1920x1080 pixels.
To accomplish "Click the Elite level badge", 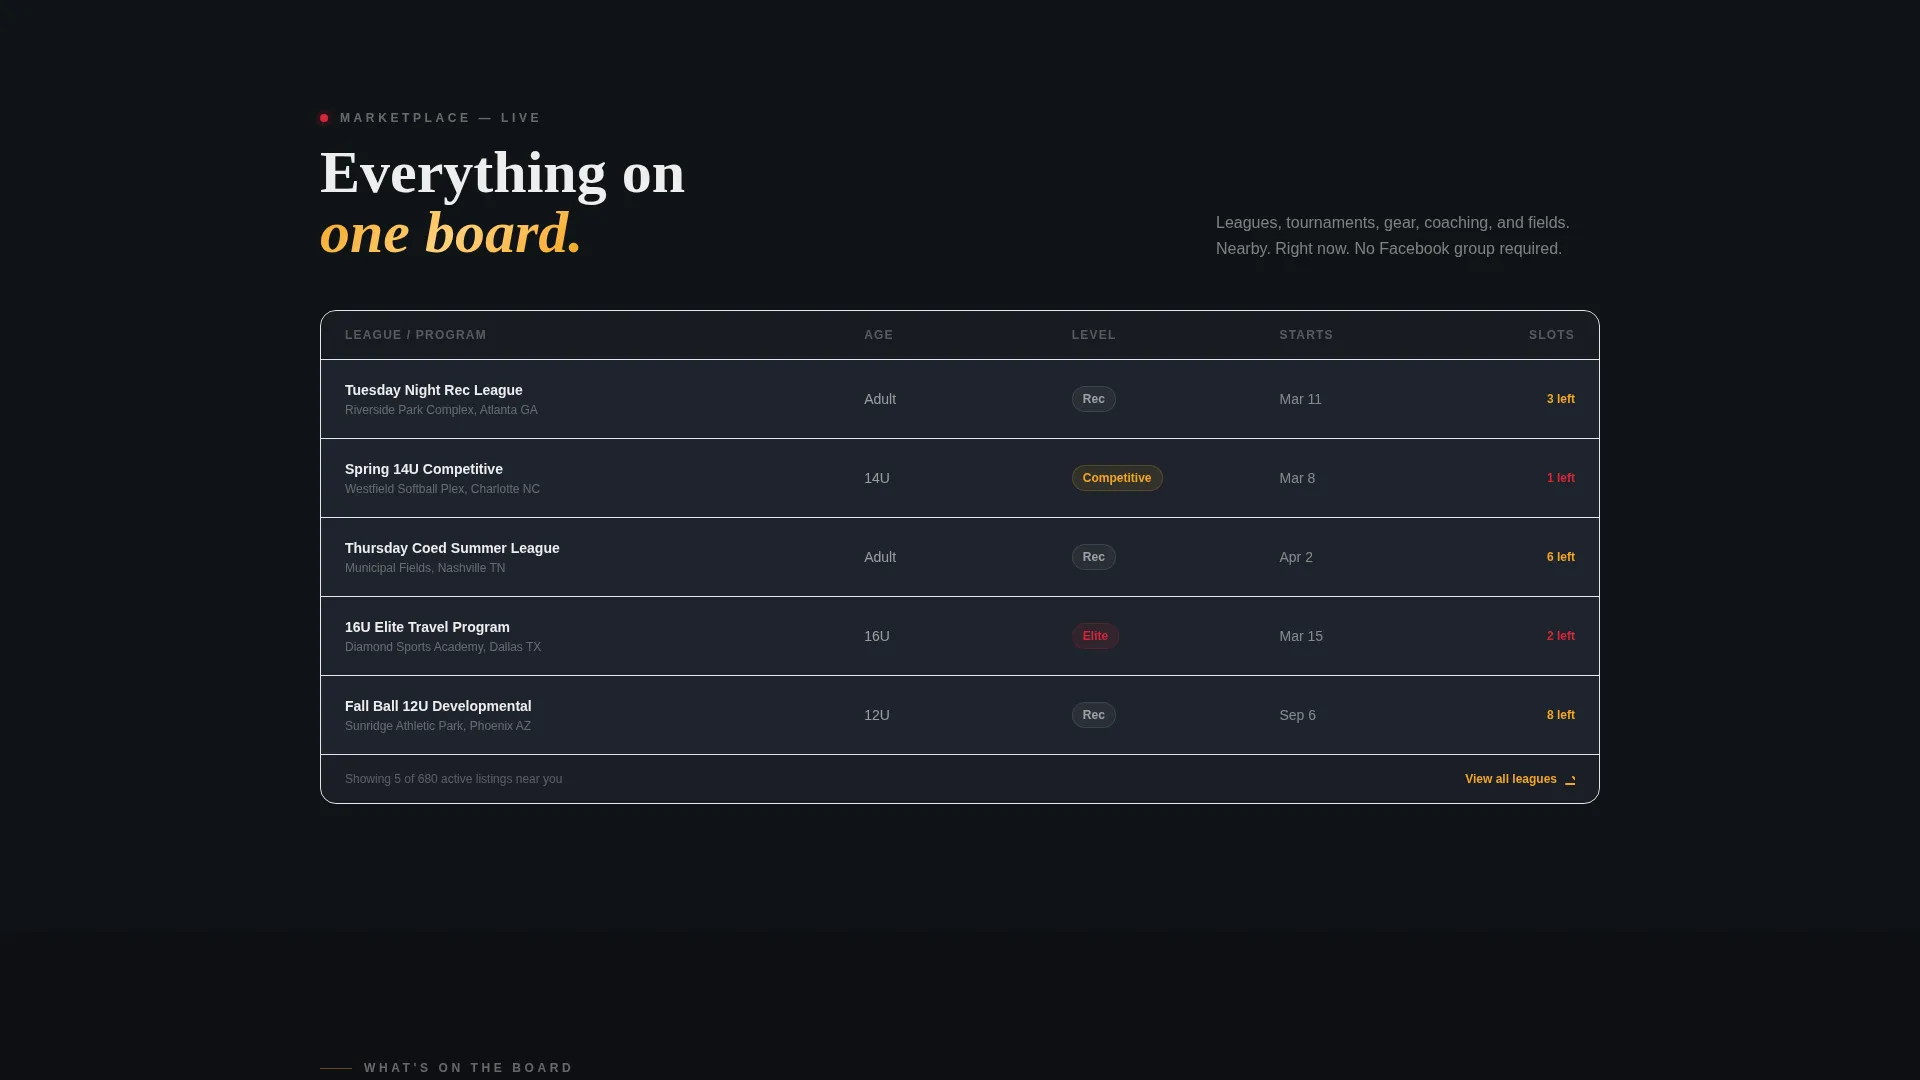I will [1095, 636].
